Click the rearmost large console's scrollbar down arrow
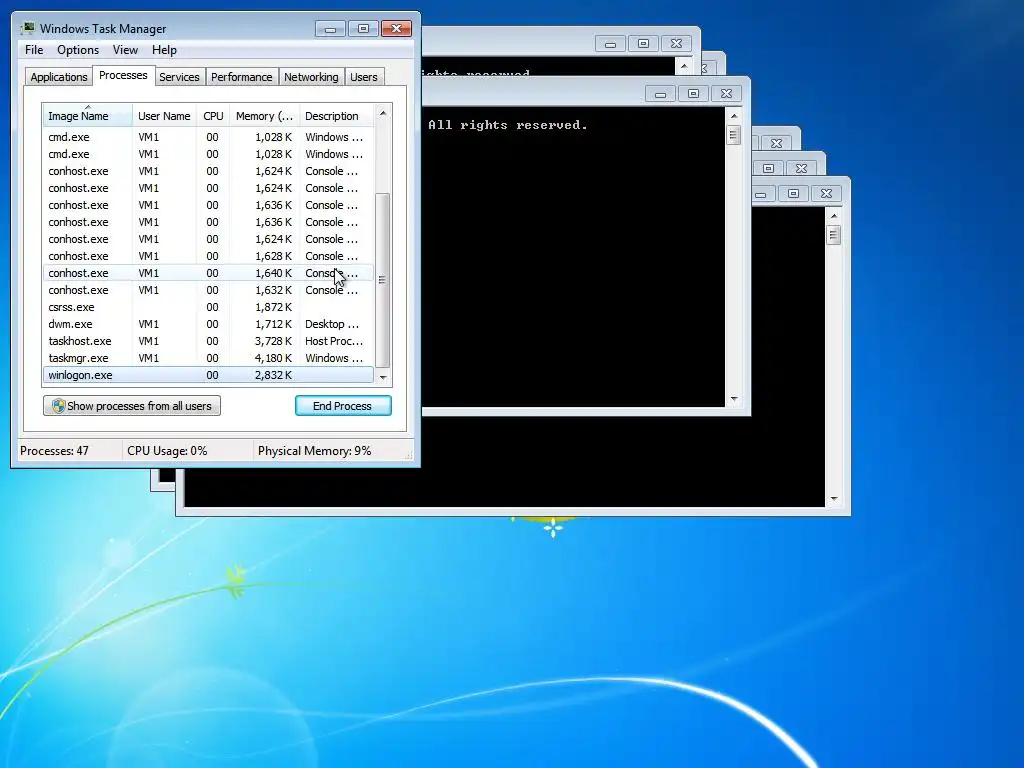Screen dimensions: 1024x768 (834, 499)
